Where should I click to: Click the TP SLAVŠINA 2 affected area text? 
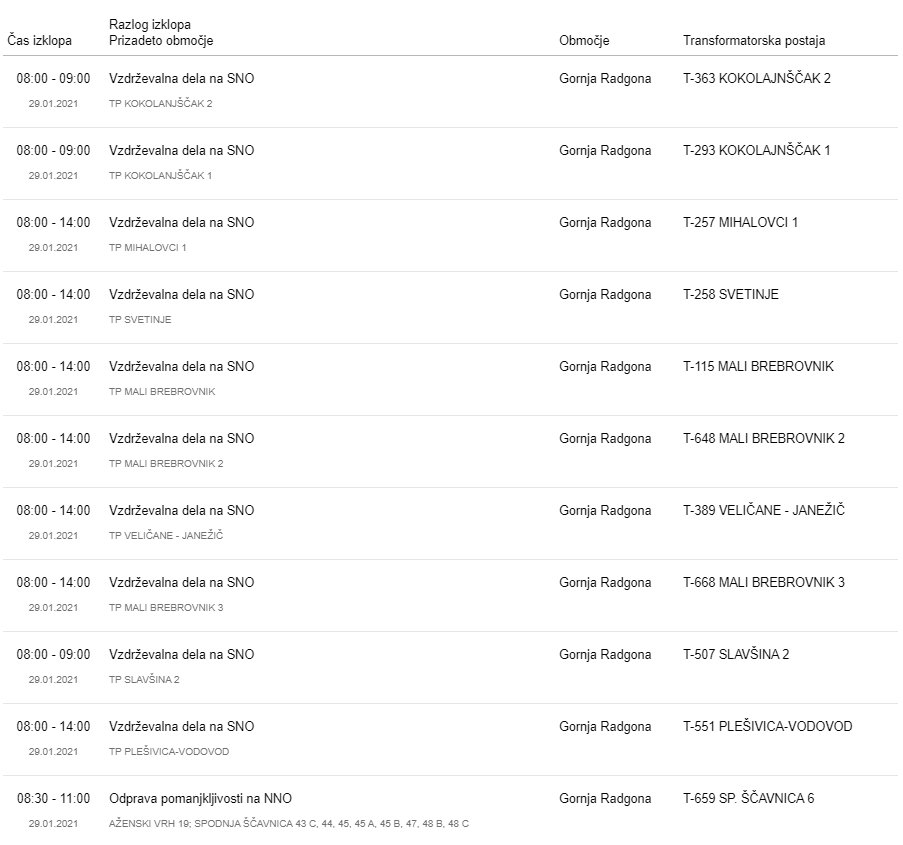(144, 680)
